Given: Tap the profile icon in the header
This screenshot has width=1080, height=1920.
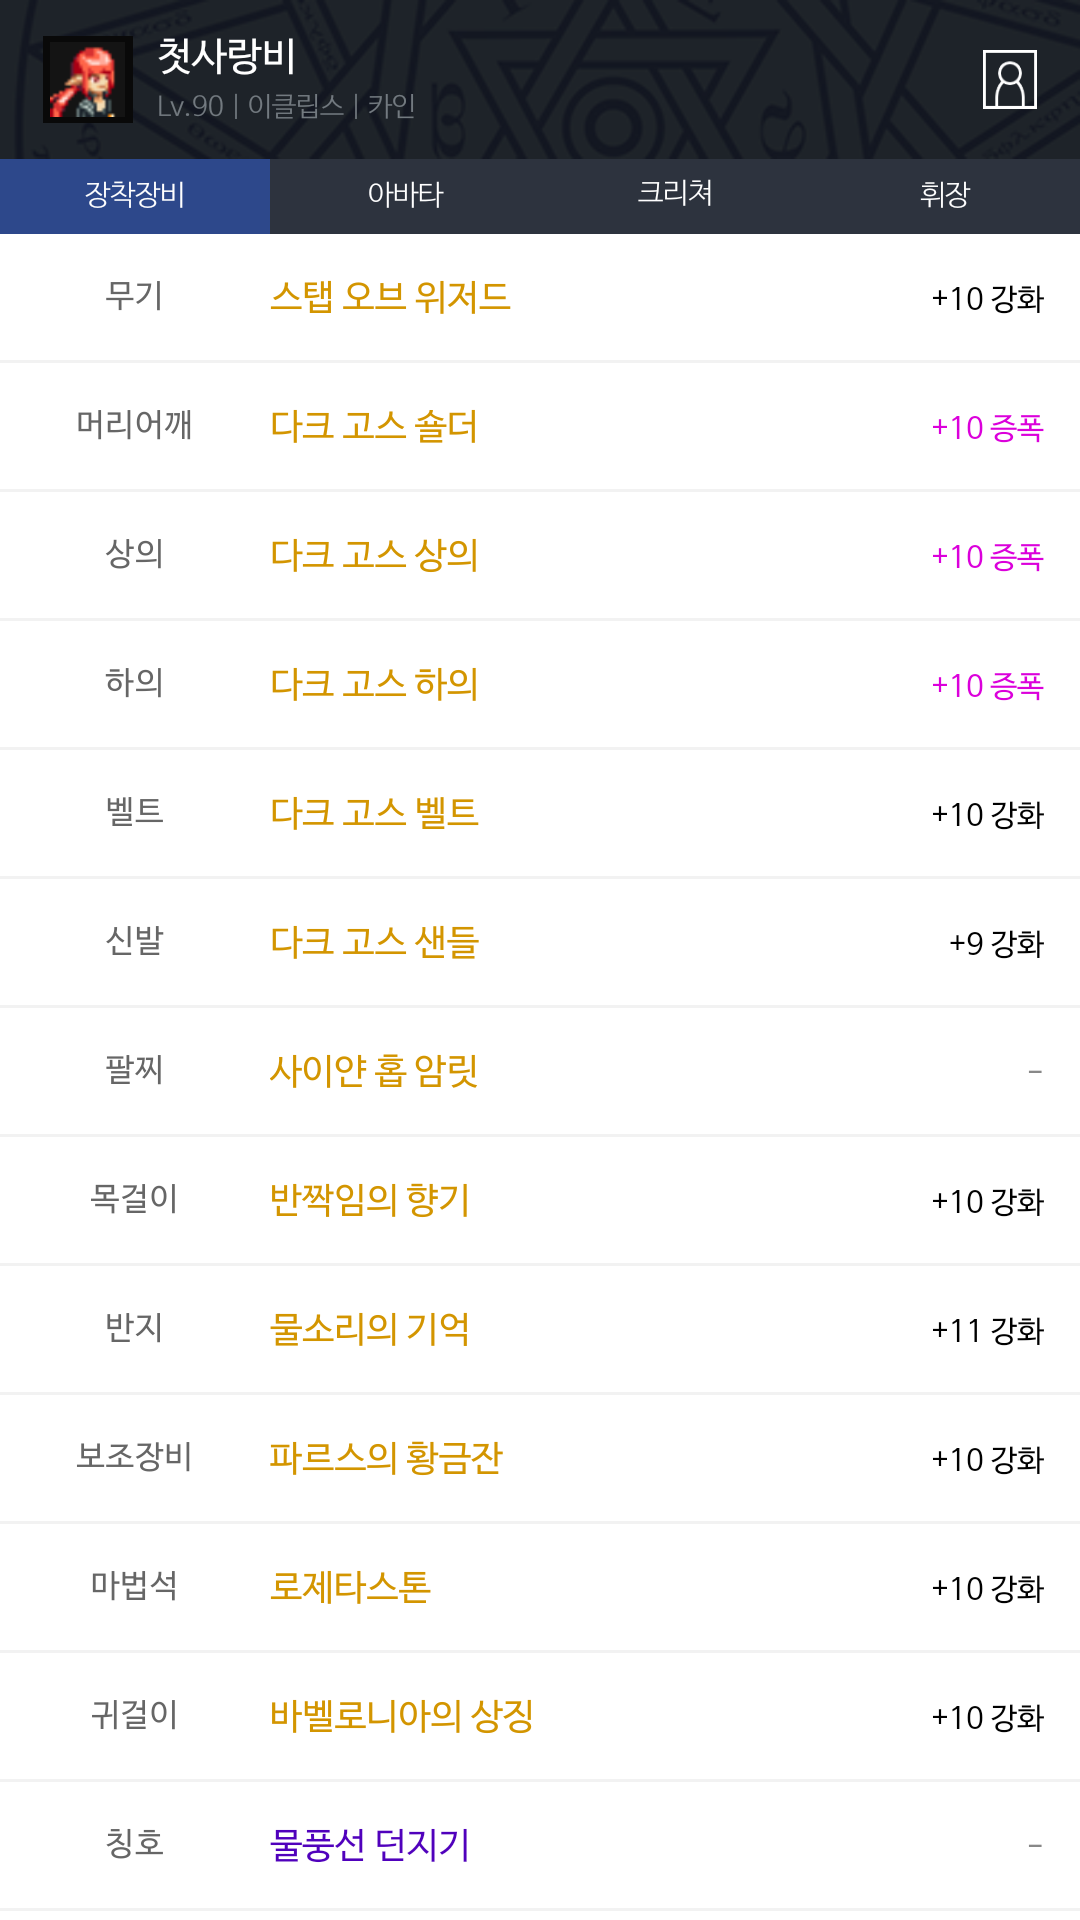Looking at the screenshot, I should pos(1009,79).
